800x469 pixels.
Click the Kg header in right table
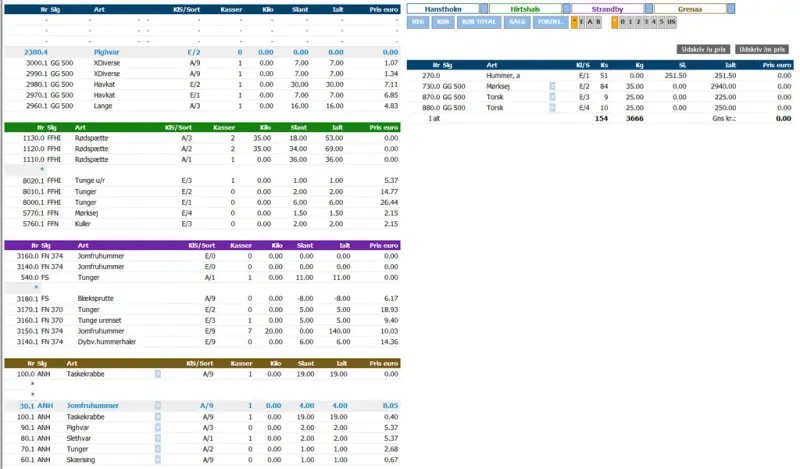coord(639,65)
